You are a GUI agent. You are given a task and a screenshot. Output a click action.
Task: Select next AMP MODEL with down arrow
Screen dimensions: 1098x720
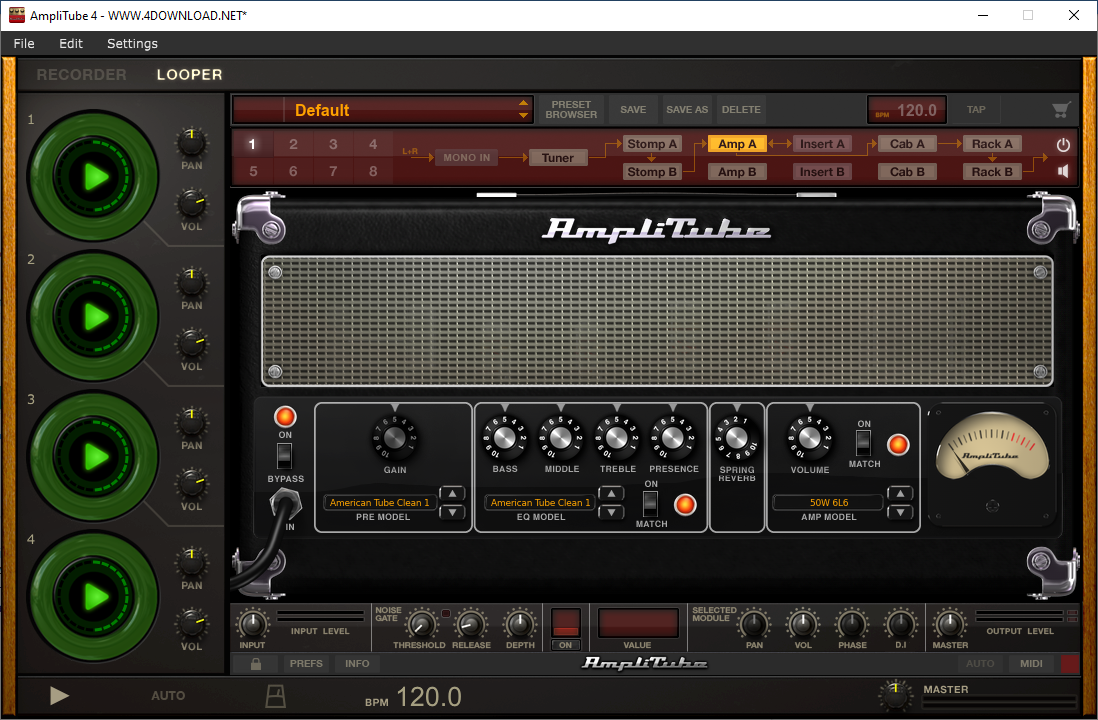901,512
